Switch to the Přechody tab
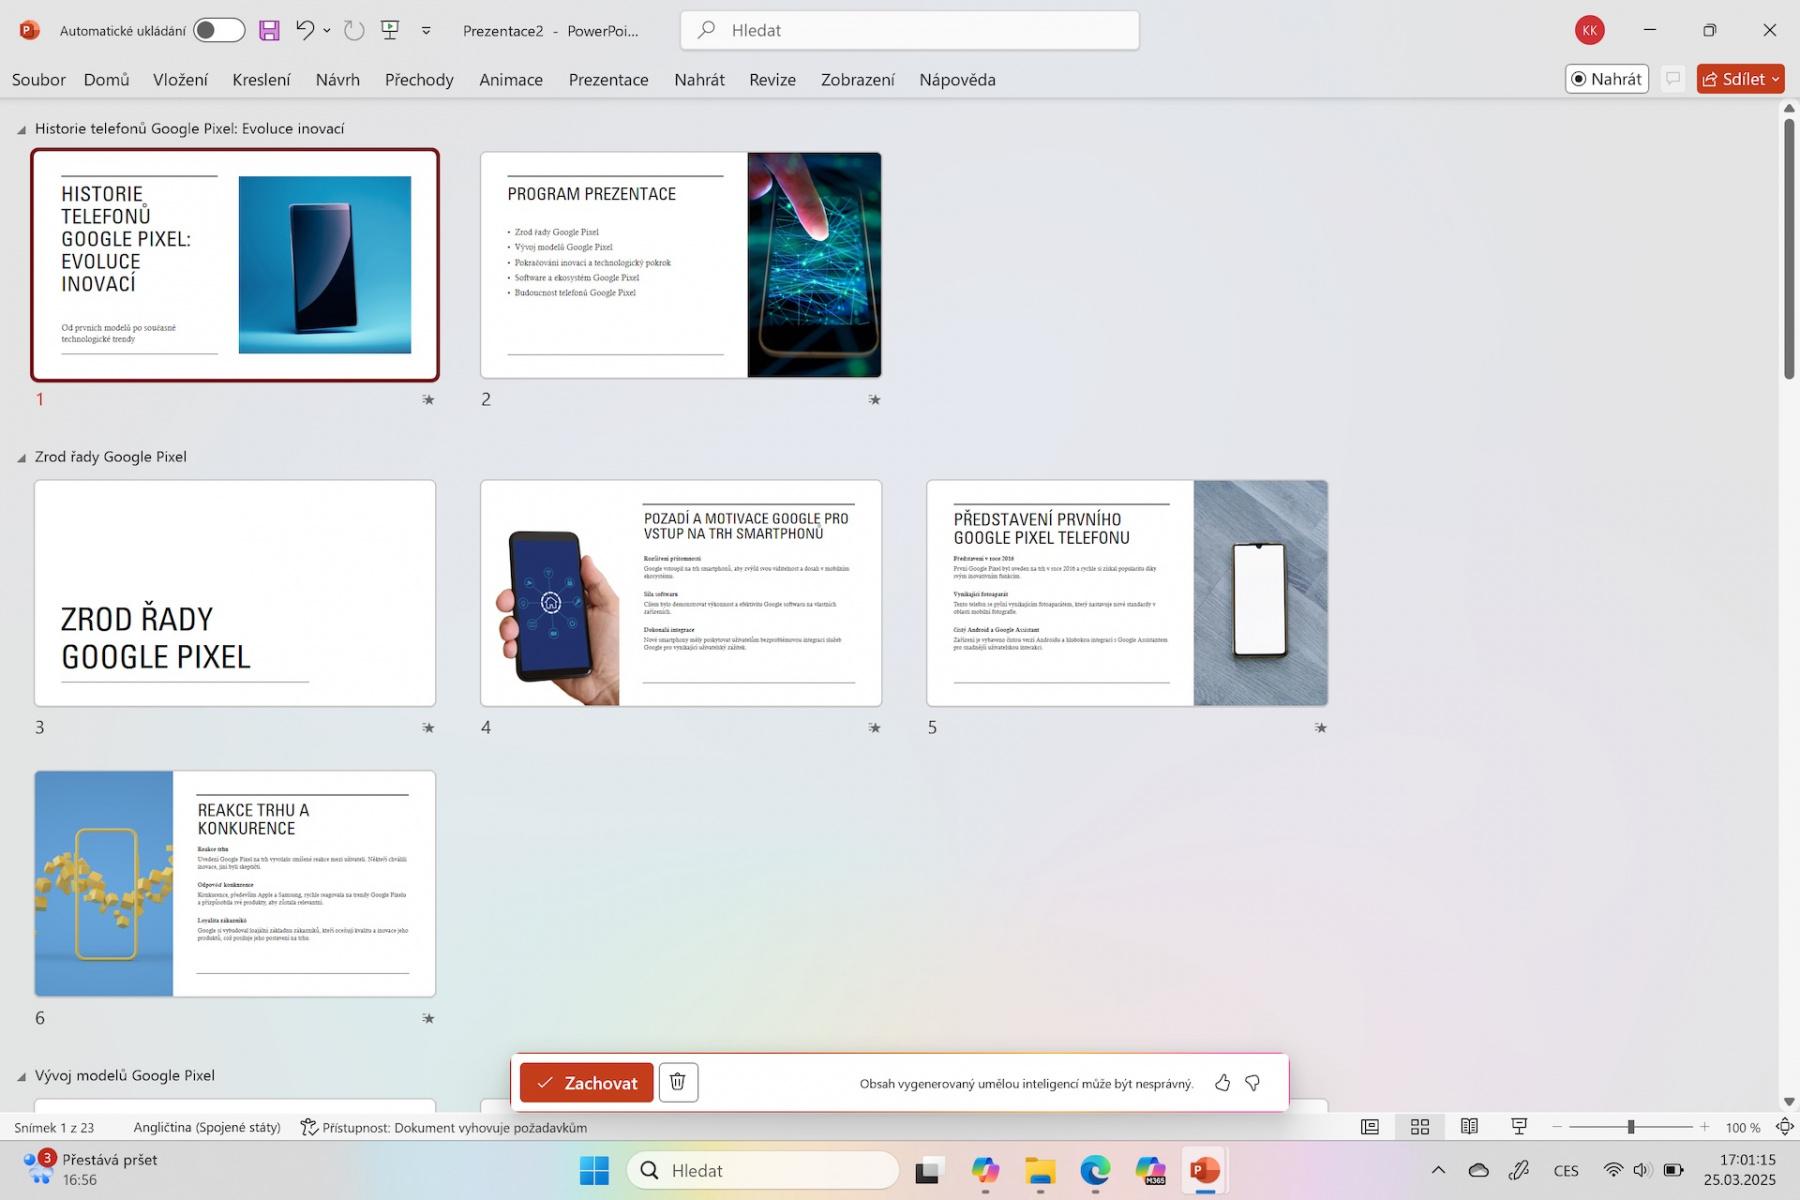 click(419, 79)
